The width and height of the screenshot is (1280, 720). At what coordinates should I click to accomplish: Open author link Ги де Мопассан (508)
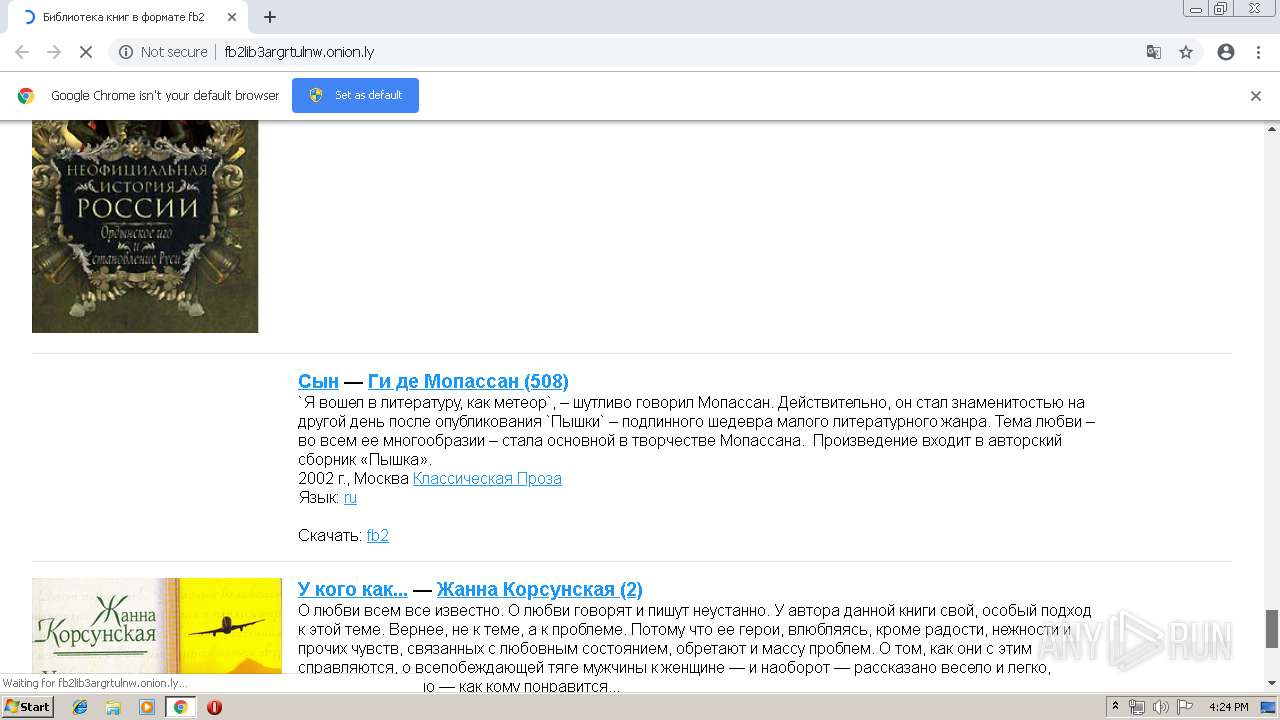(468, 381)
